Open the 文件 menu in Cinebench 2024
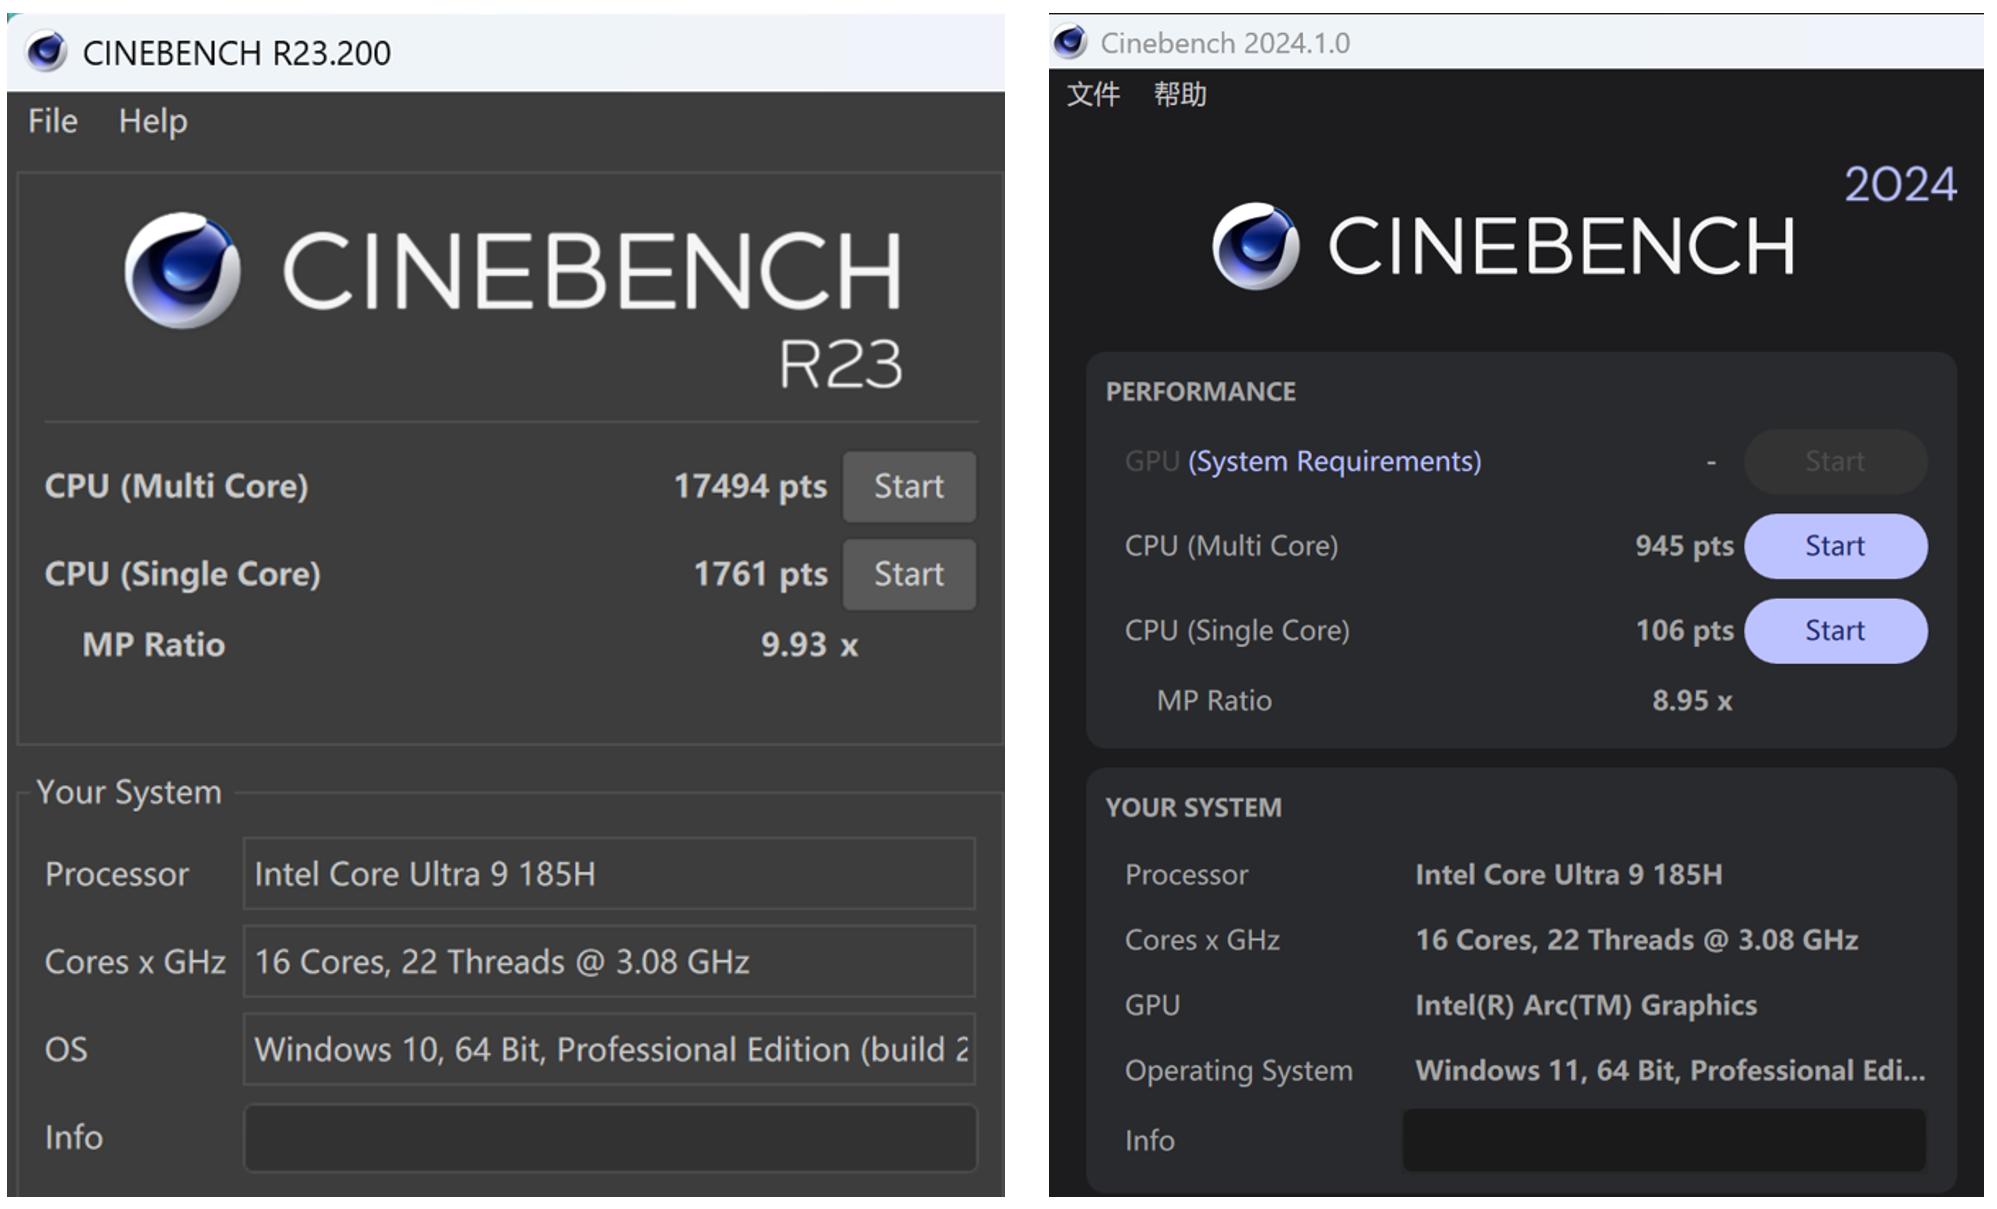 tap(1092, 95)
